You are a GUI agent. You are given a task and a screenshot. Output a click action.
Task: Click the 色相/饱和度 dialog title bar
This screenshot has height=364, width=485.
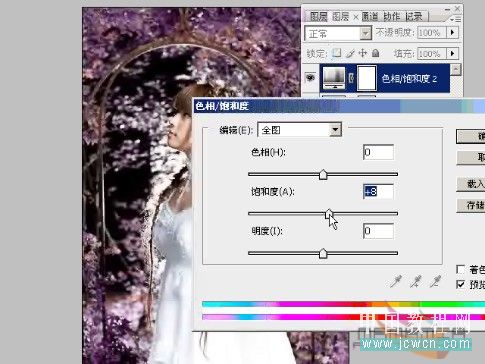point(339,106)
